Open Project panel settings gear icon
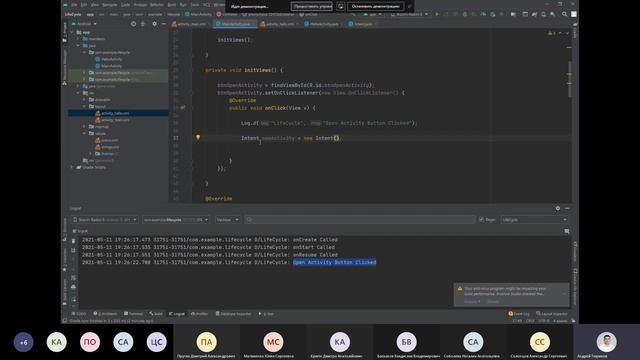This screenshot has width=640, height=360. coord(154,24)
